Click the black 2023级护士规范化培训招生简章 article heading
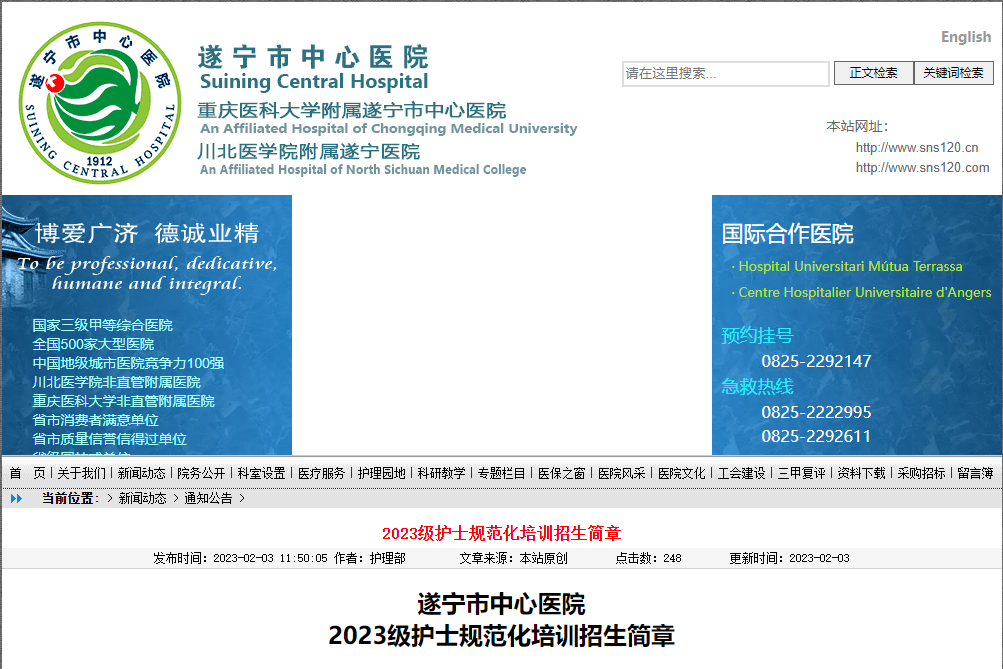This screenshot has width=1003, height=669. (x=502, y=636)
